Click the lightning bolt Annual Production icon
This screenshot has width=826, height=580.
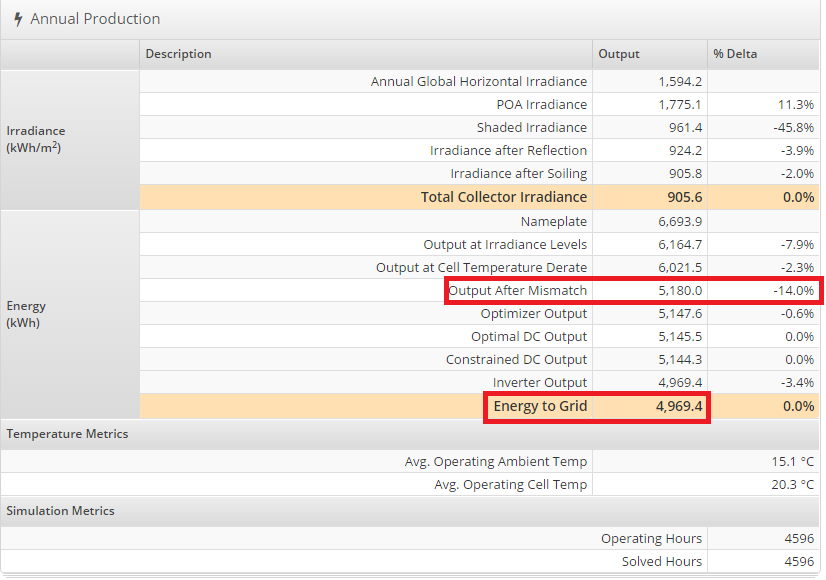tap(18, 19)
